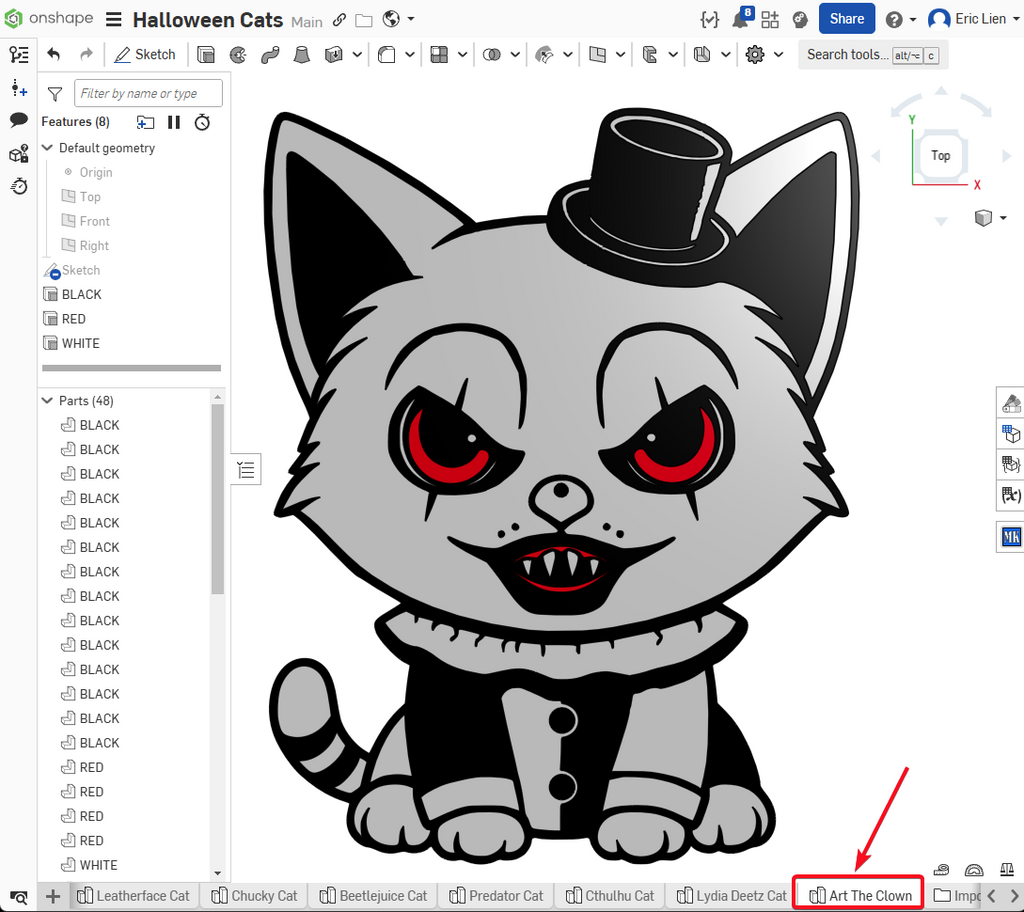Open the custom features gear

[755, 54]
